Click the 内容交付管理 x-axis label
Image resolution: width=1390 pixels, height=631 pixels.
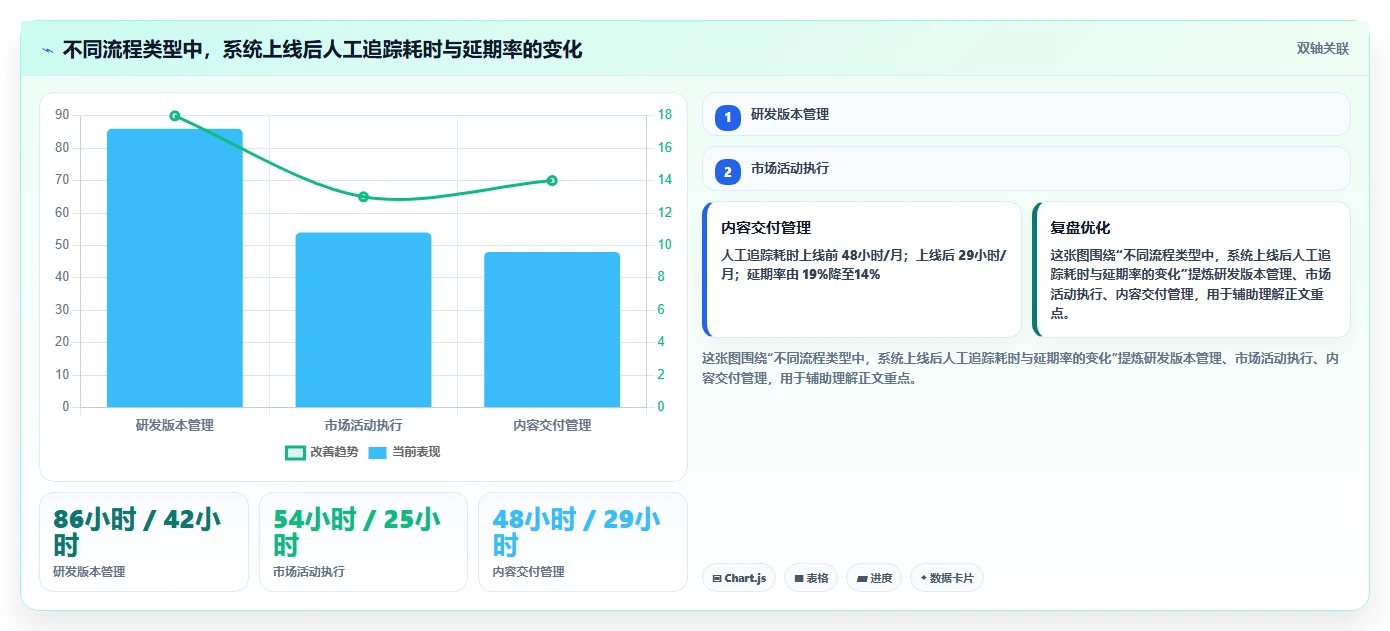point(552,425)
